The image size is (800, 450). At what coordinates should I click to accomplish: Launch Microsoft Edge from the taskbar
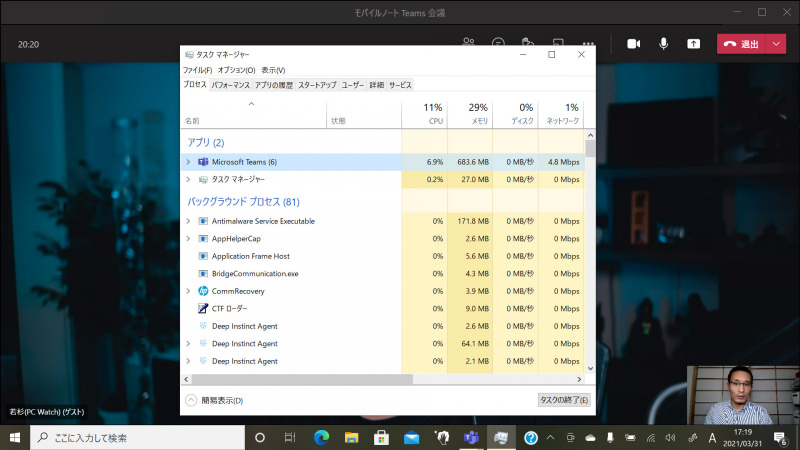(321, 438)
